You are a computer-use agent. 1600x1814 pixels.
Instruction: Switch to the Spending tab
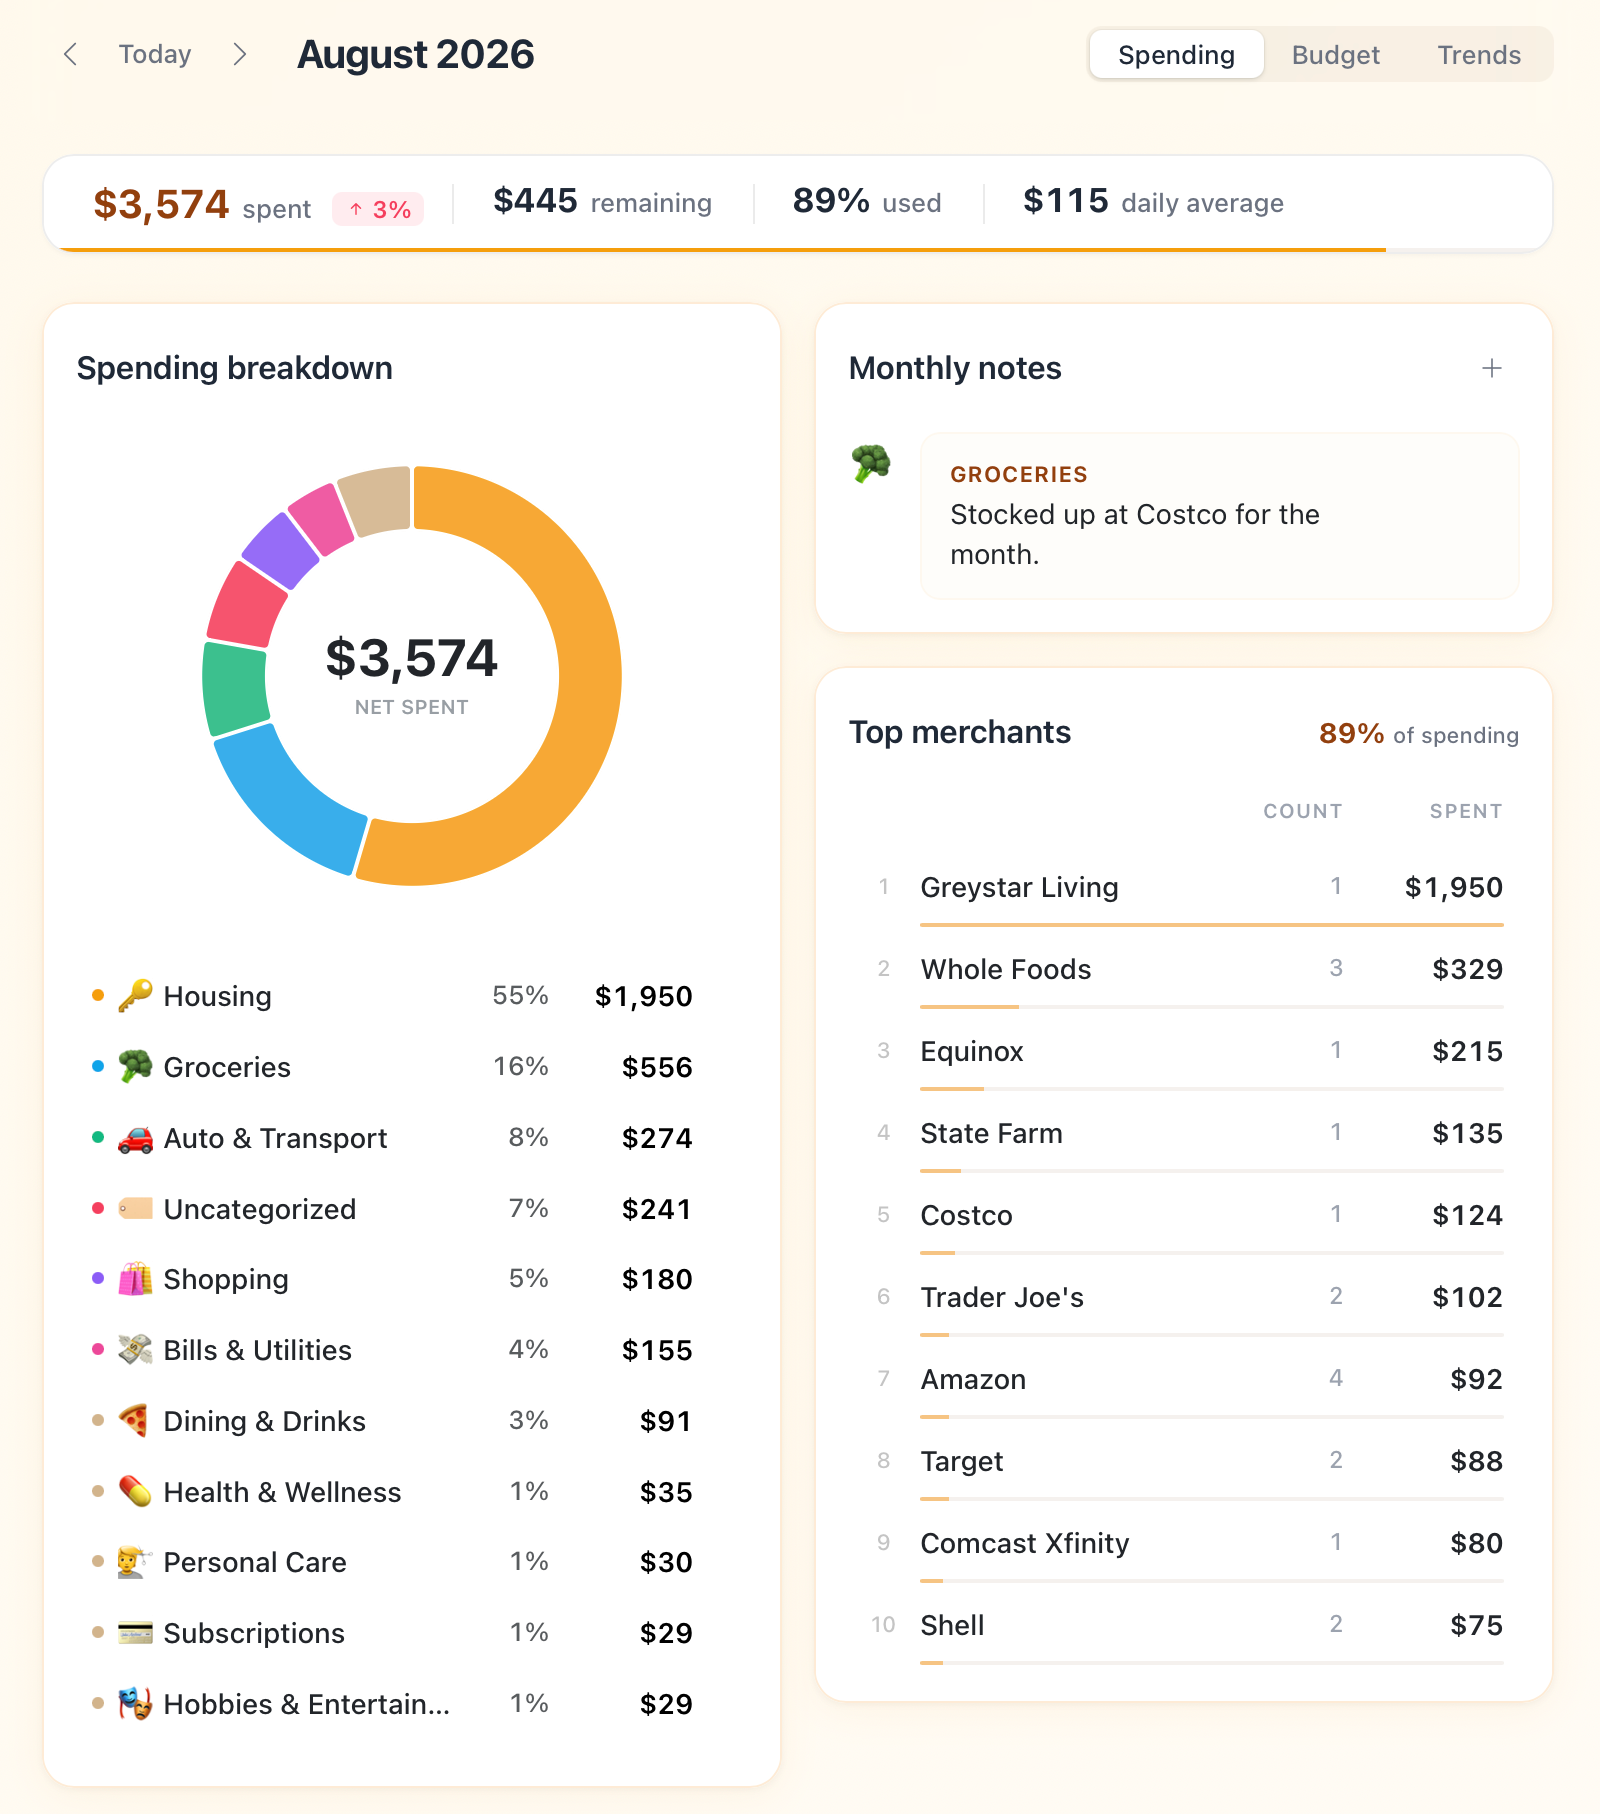(1176, 54)
